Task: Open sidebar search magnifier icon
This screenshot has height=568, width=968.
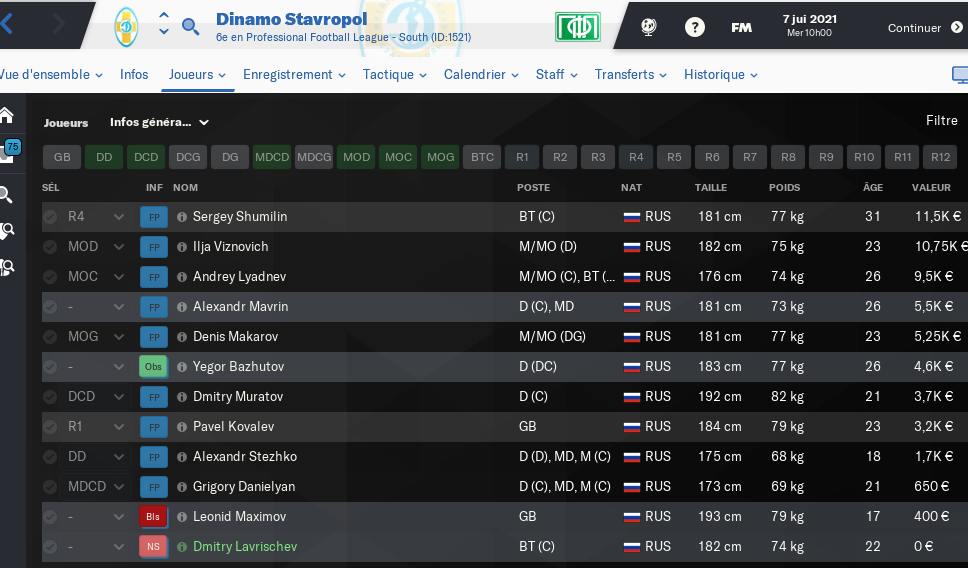Action: pos(6,195)
